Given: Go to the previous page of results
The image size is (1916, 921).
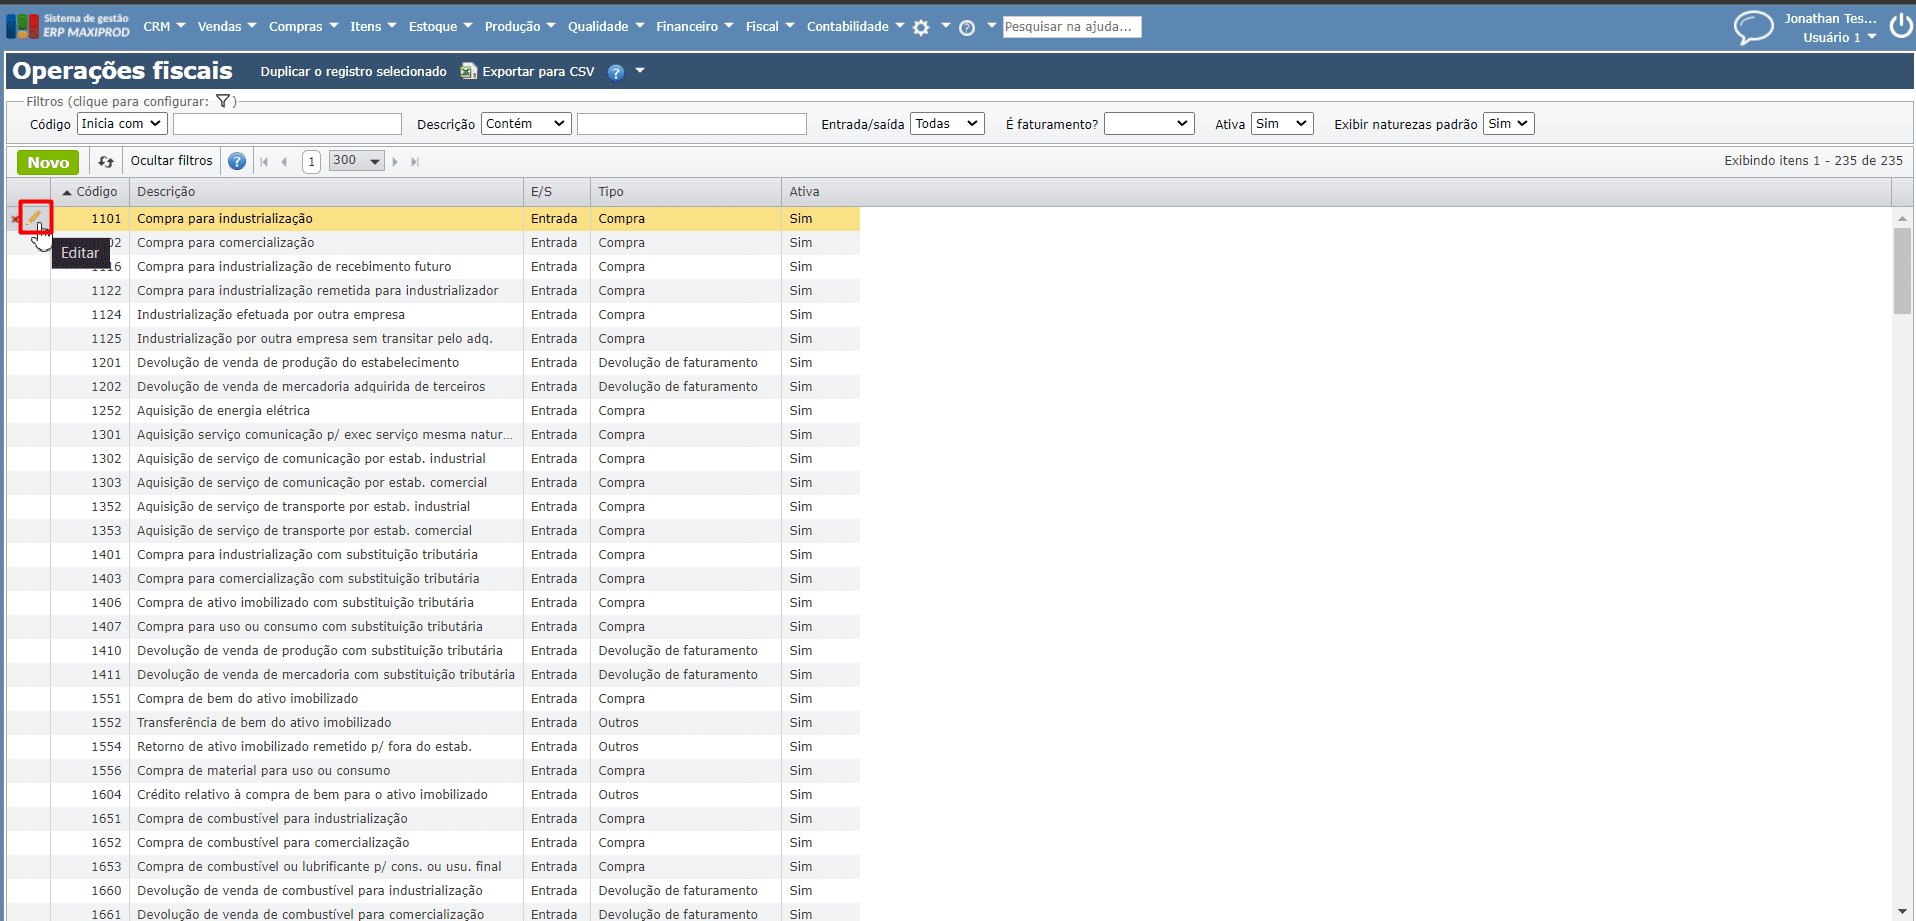Looking at the screenshot, I should tap(285, 161).
